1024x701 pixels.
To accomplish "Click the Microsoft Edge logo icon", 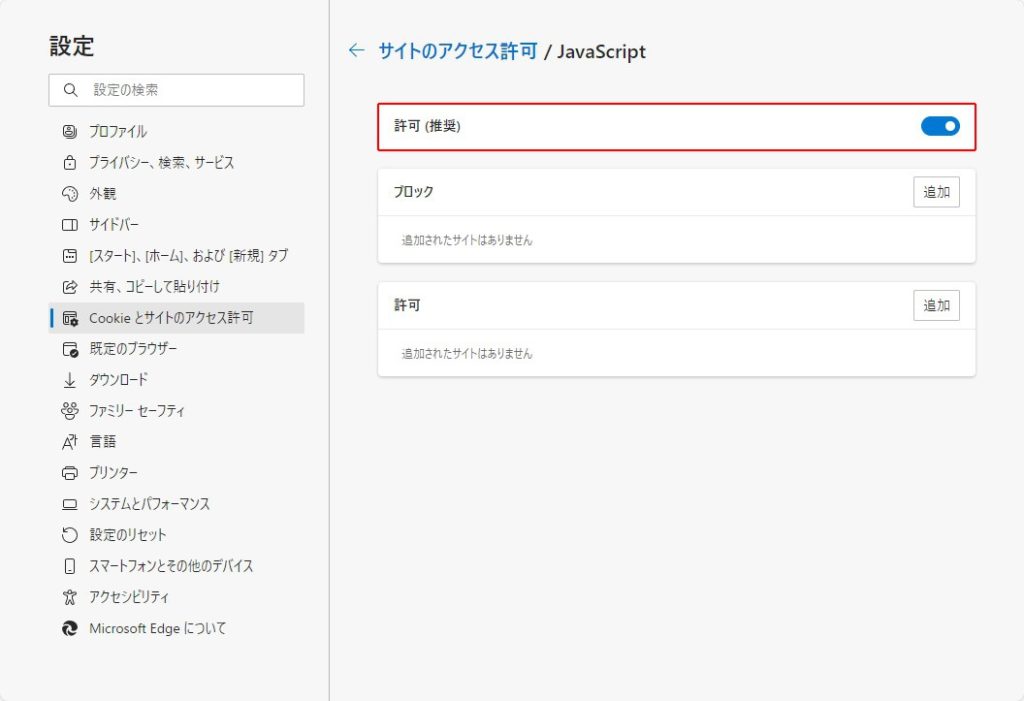I will (69, 628).
